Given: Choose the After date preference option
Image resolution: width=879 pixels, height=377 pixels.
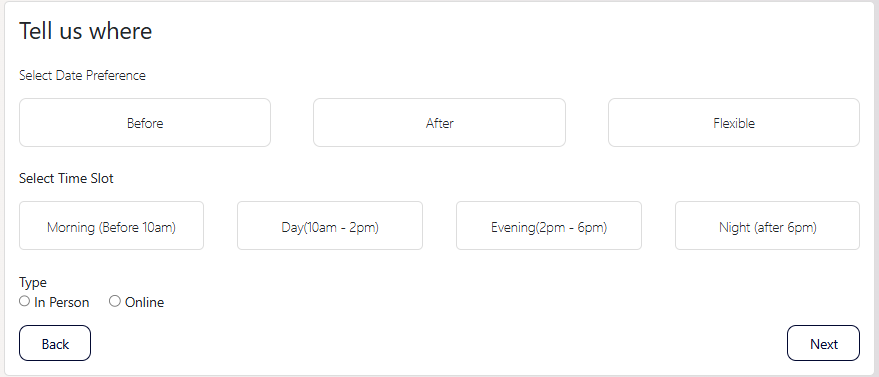Looking at the screenshot, I should (439, 123).
